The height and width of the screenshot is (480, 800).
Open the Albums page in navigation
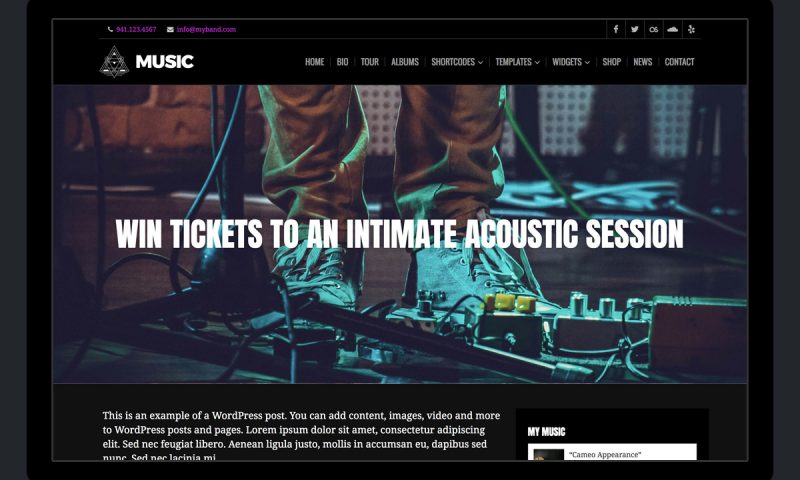point(405,62)
